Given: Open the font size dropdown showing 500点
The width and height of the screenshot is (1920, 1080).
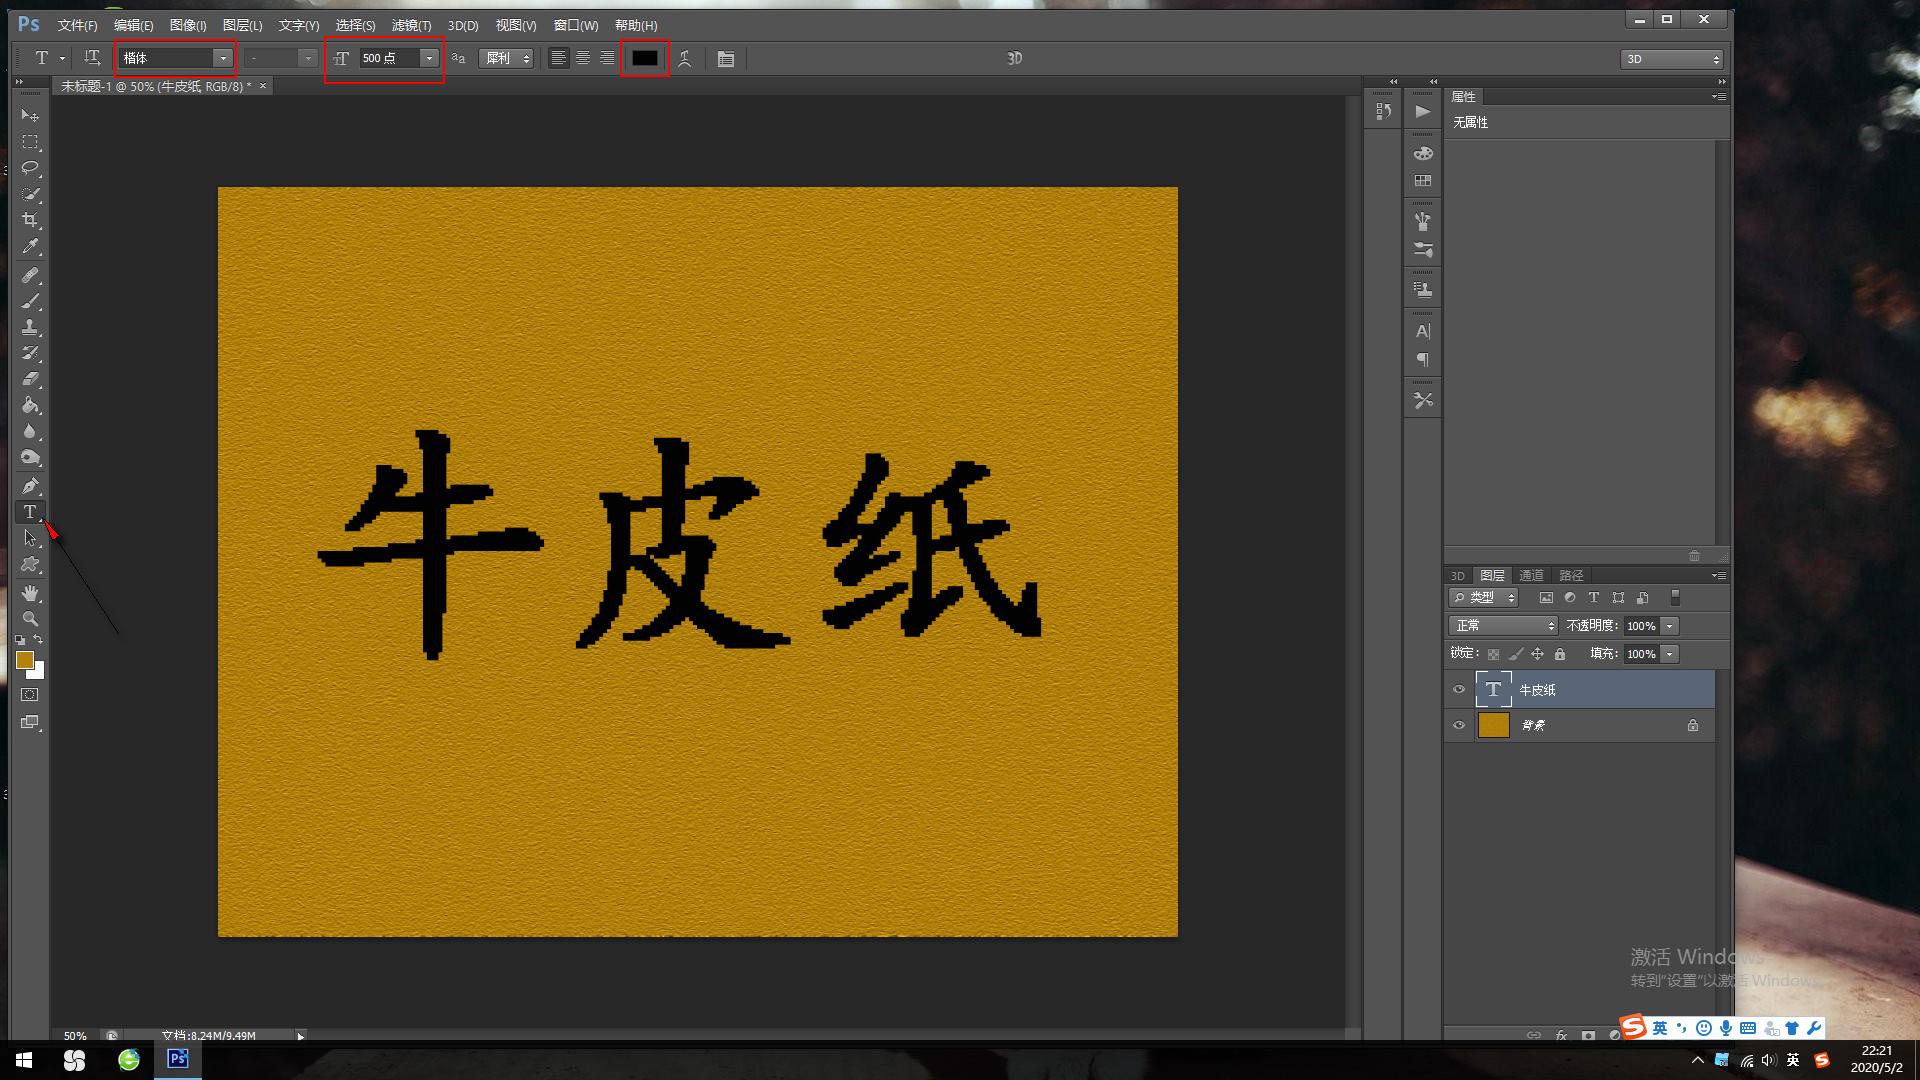Looking at the screenshot, I should [x=428, y=58].
